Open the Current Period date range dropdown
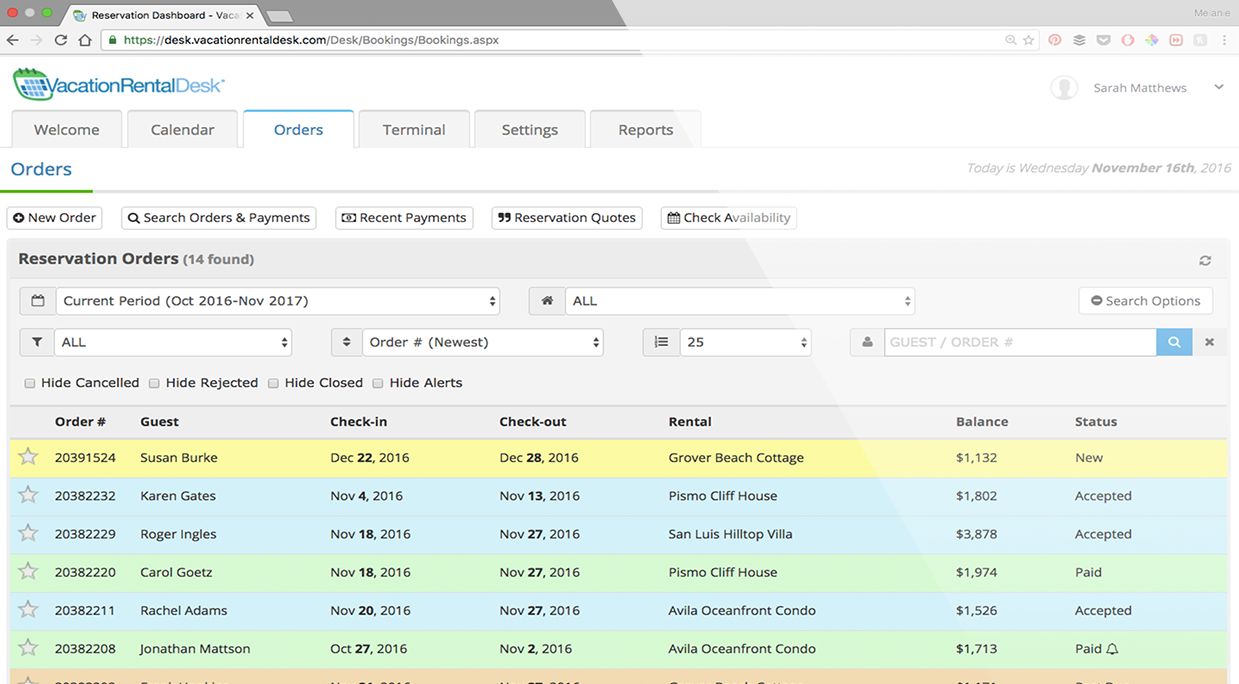This screenshot has width=1239, height=684. point(278,301)
